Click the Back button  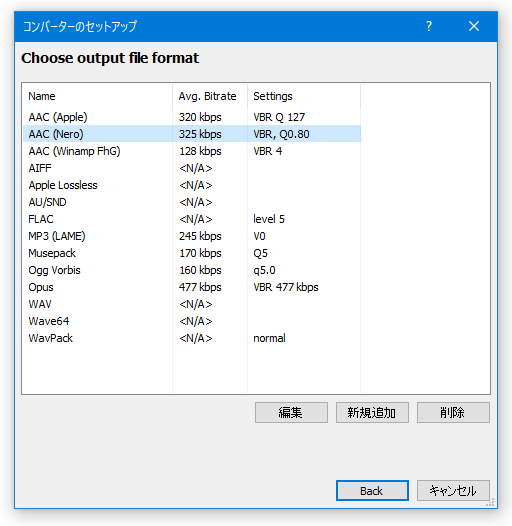[372, 490]
